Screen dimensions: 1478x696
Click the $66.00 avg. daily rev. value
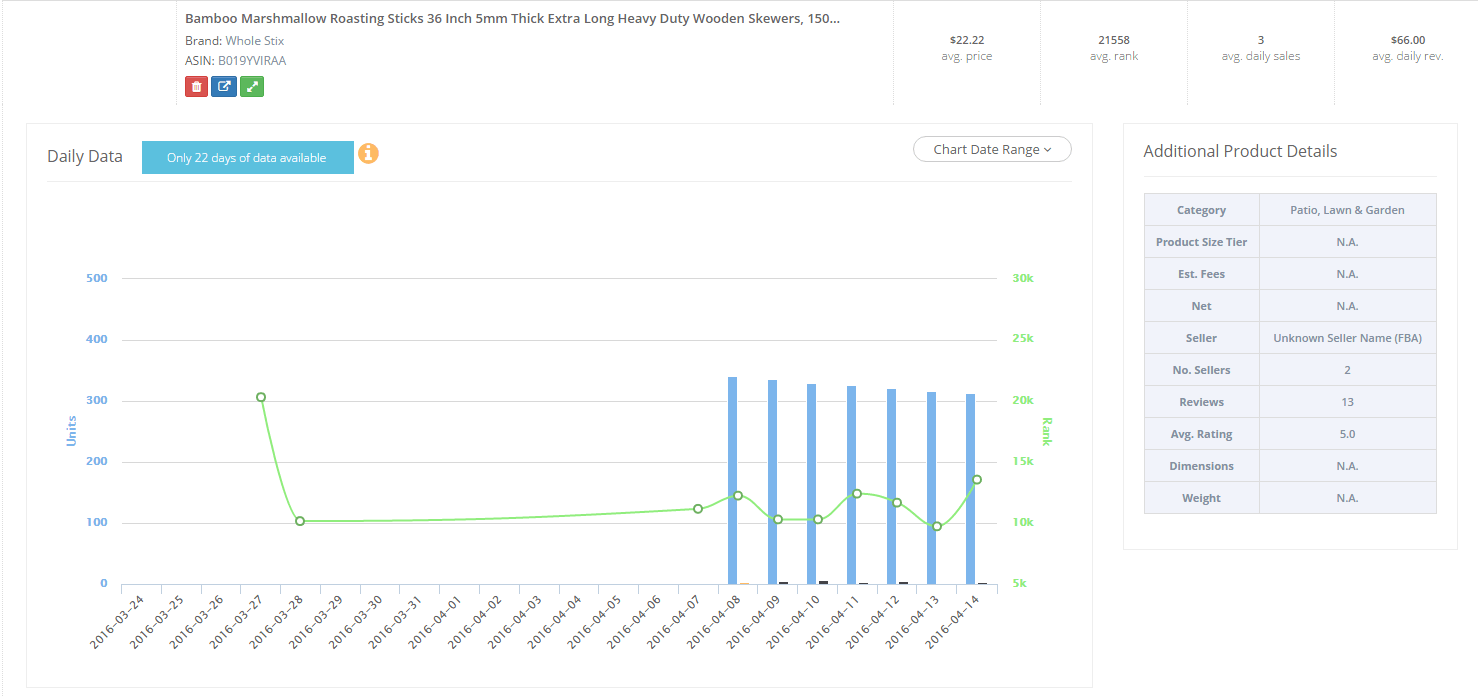[1408, 40]
